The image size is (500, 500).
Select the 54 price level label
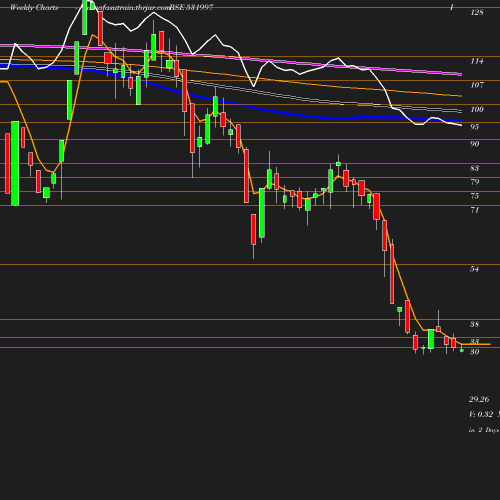coord(474,269)
